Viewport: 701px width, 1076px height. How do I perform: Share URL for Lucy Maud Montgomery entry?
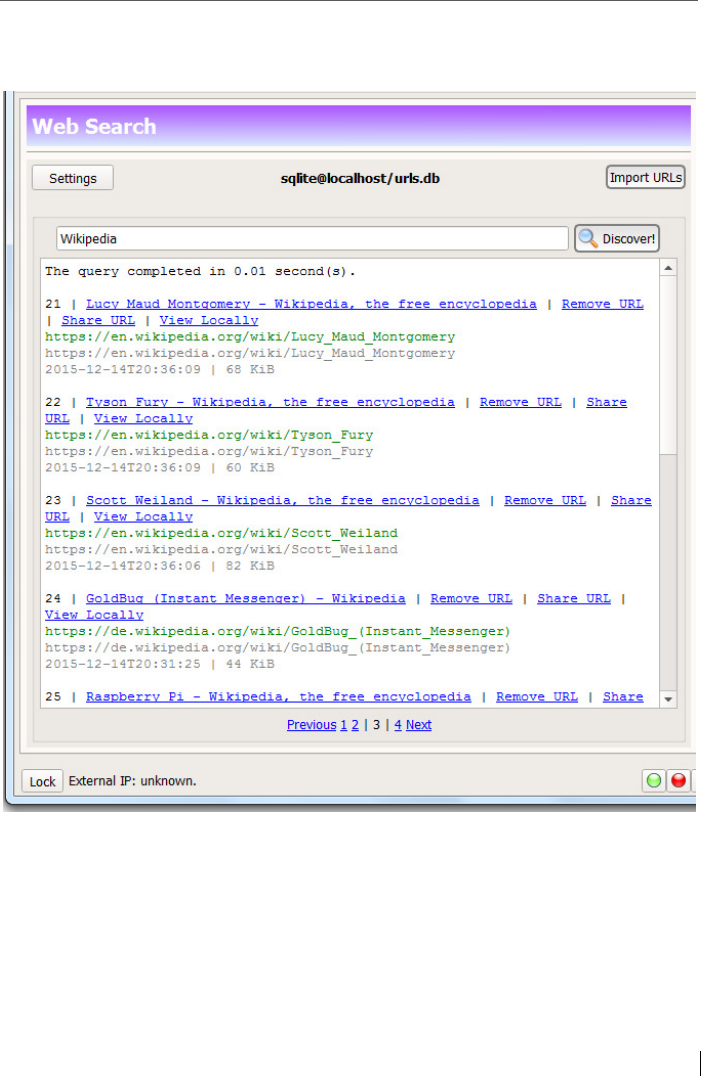[x=98, y=320]
